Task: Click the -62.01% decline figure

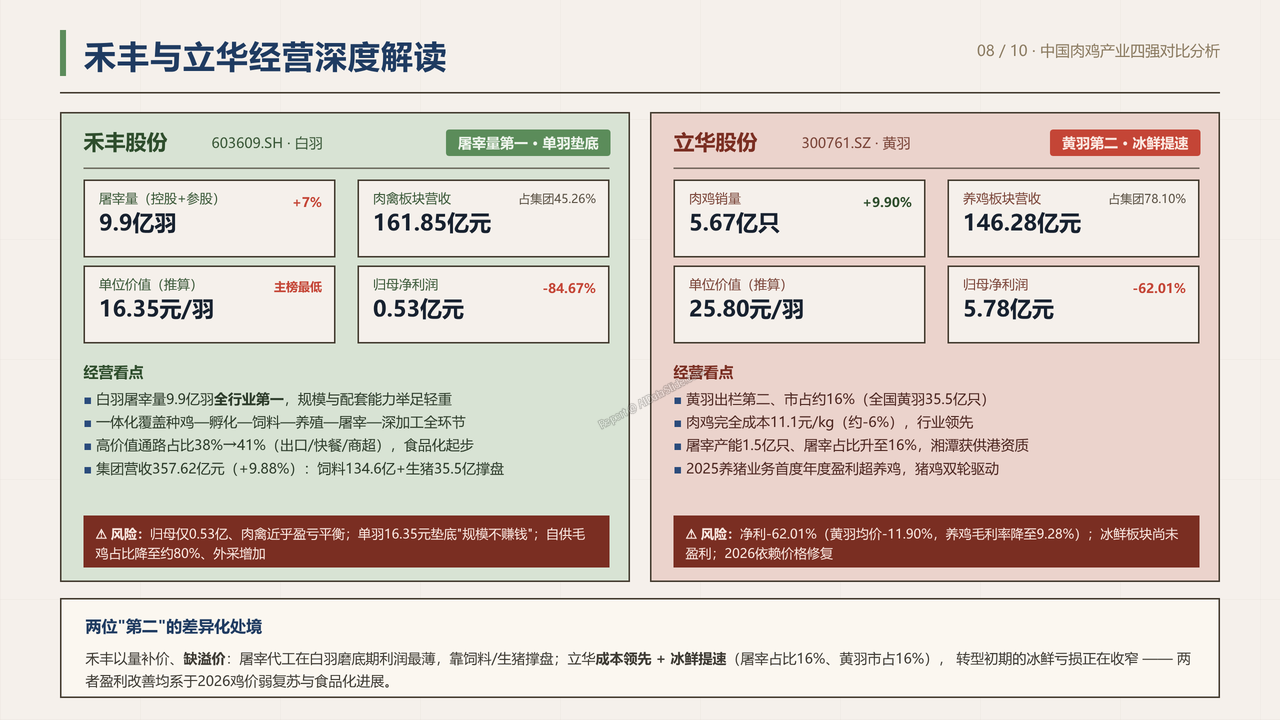Action: click(1159, 288)
